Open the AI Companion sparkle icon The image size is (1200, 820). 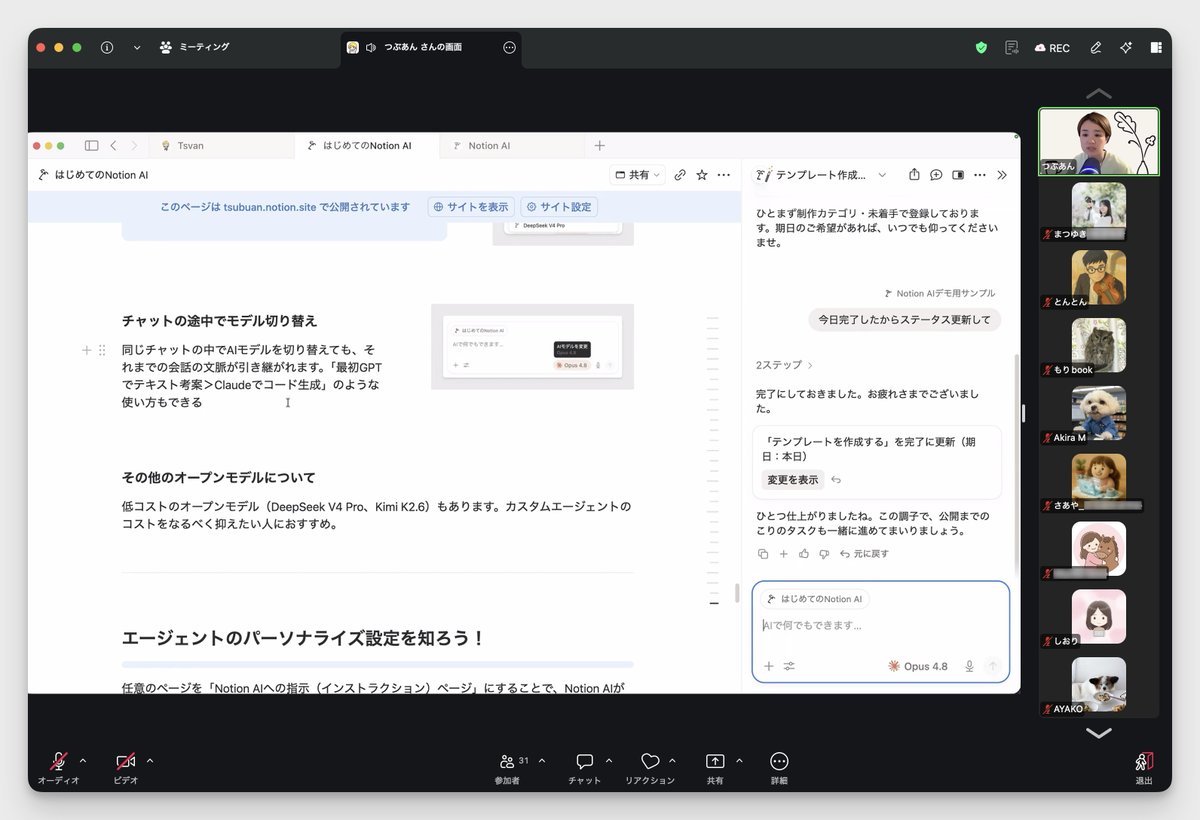tap(1126, 47)
